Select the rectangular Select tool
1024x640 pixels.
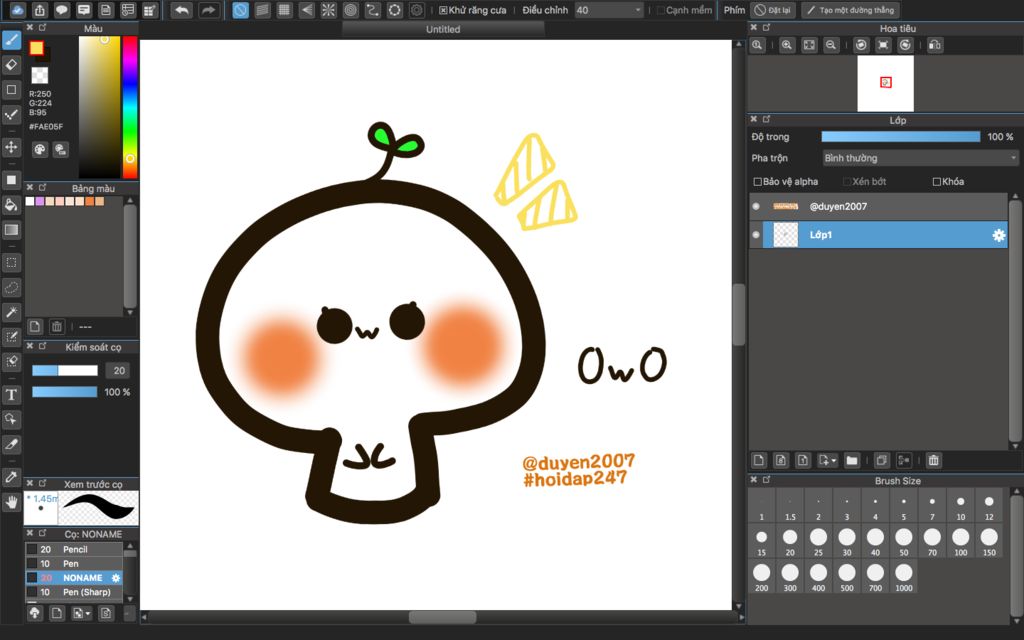[12, 263]
